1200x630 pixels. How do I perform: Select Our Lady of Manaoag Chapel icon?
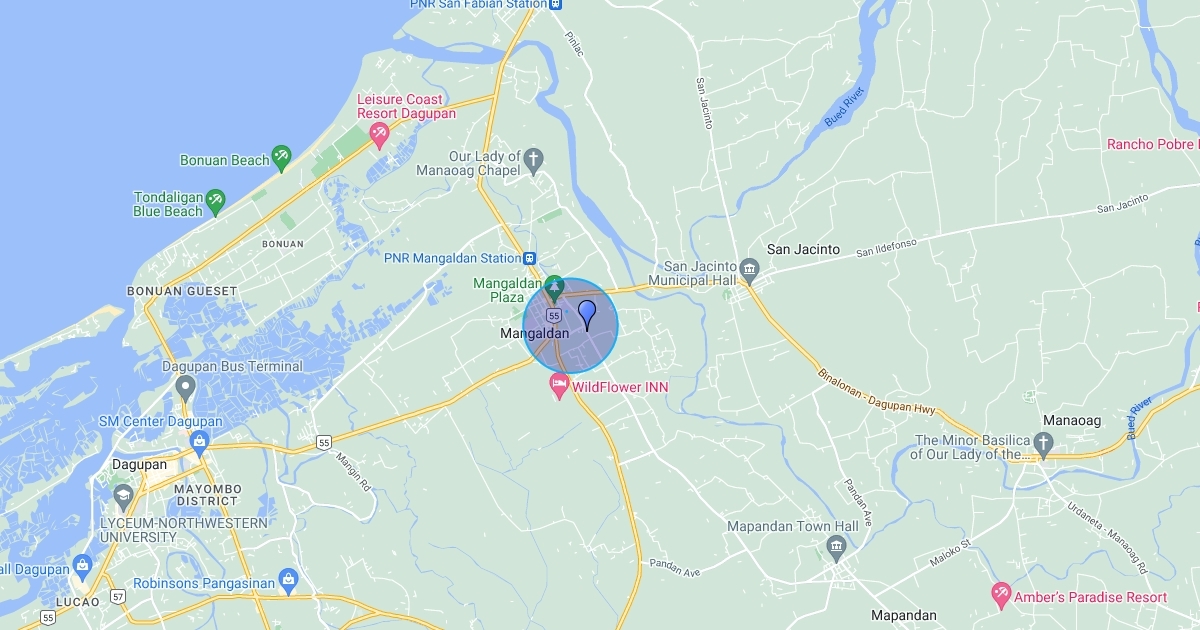click(x=534, y=158)
